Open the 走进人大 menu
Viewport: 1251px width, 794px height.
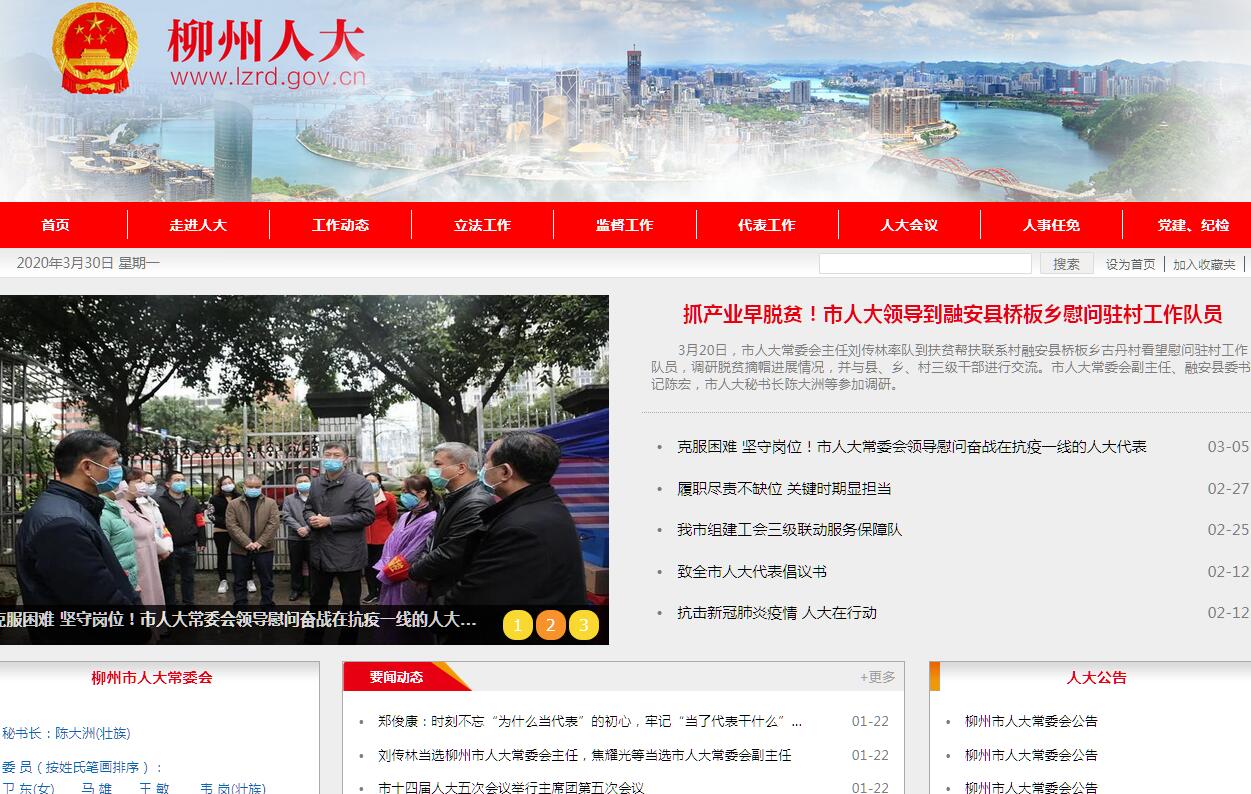(x=198, y=225)
